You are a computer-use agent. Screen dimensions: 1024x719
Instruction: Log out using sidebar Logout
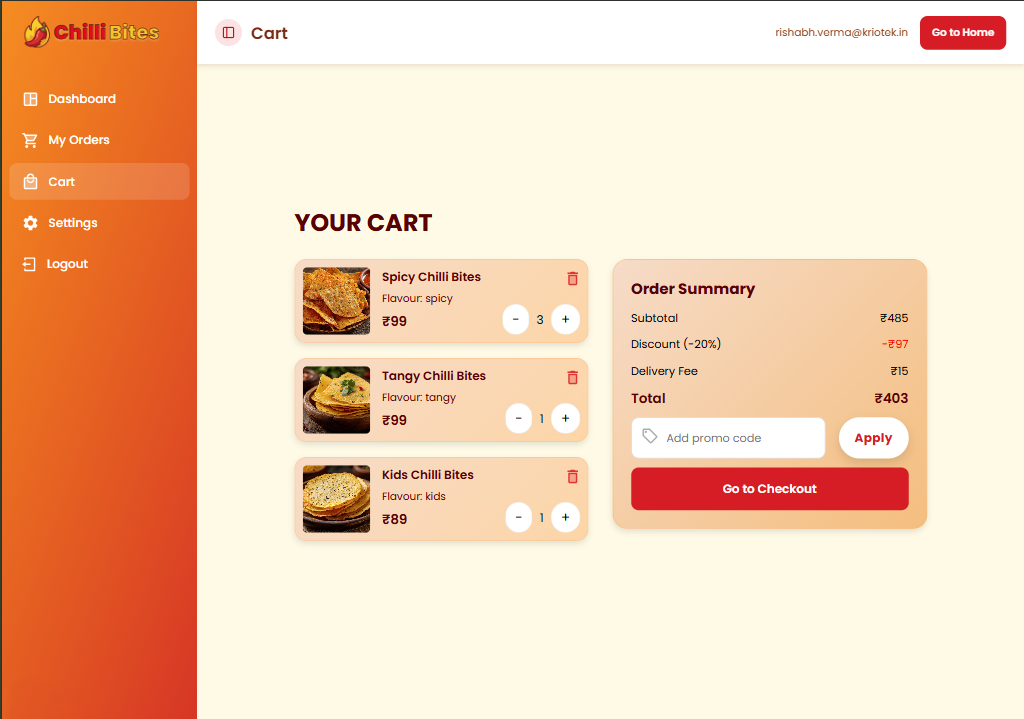pyautogui.click(x=67, y=264)
